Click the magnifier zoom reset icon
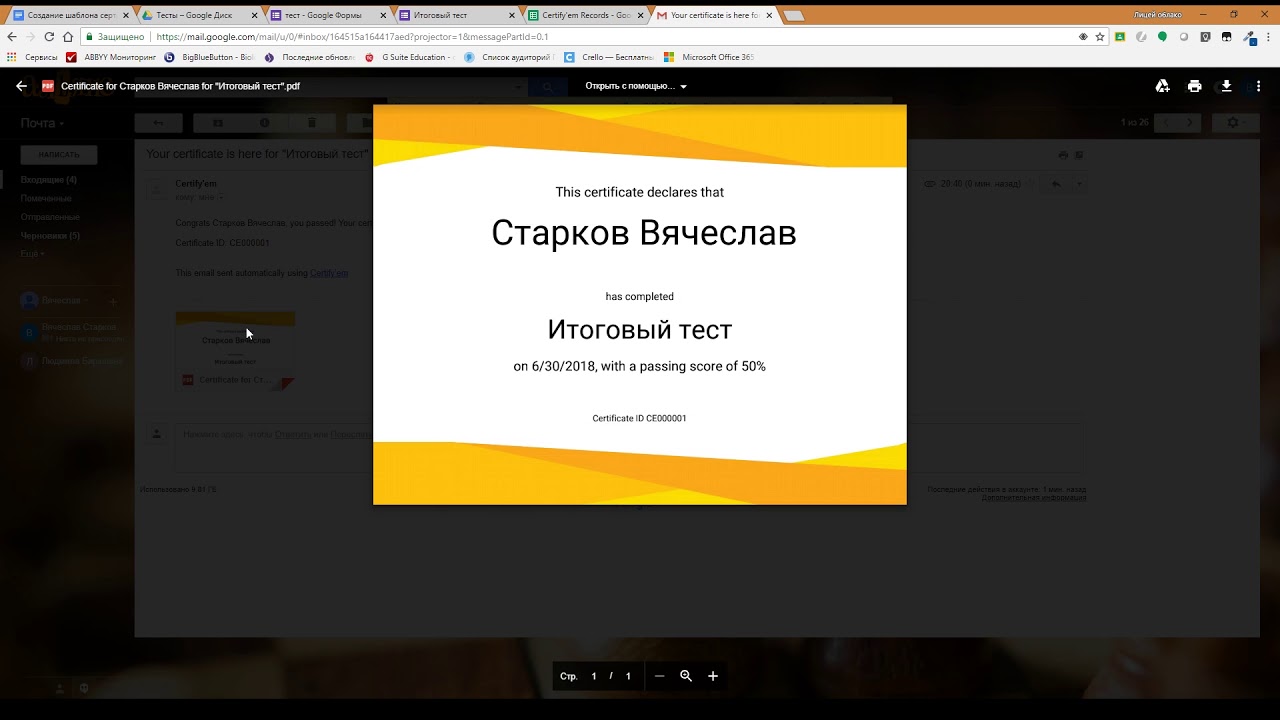Image resolution: width=1280 pixels, height=720 pixels. click(x=686, y=676)
